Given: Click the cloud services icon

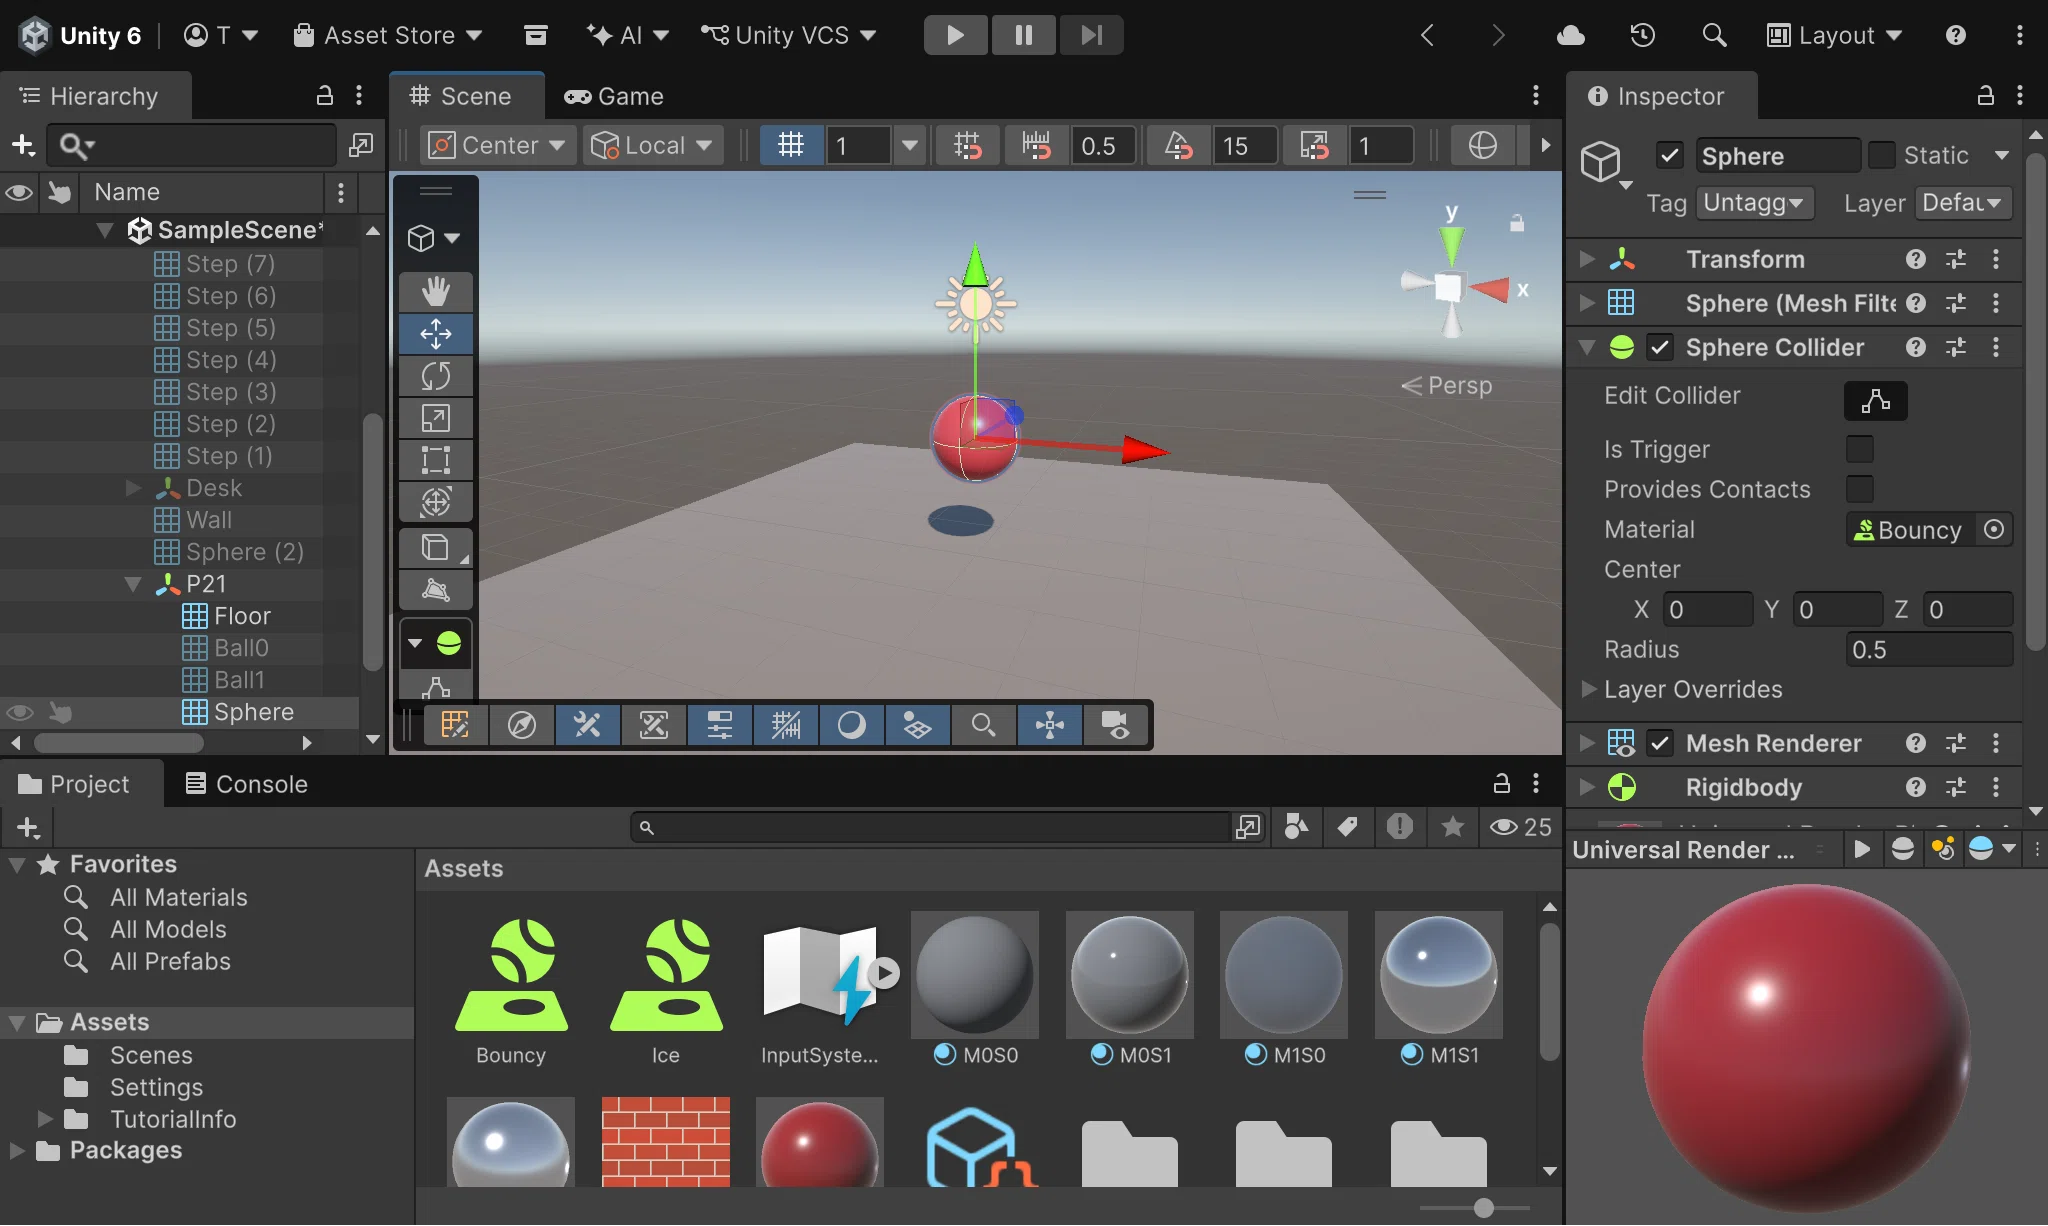Looking at the screenshot, I should (1571, 36).
